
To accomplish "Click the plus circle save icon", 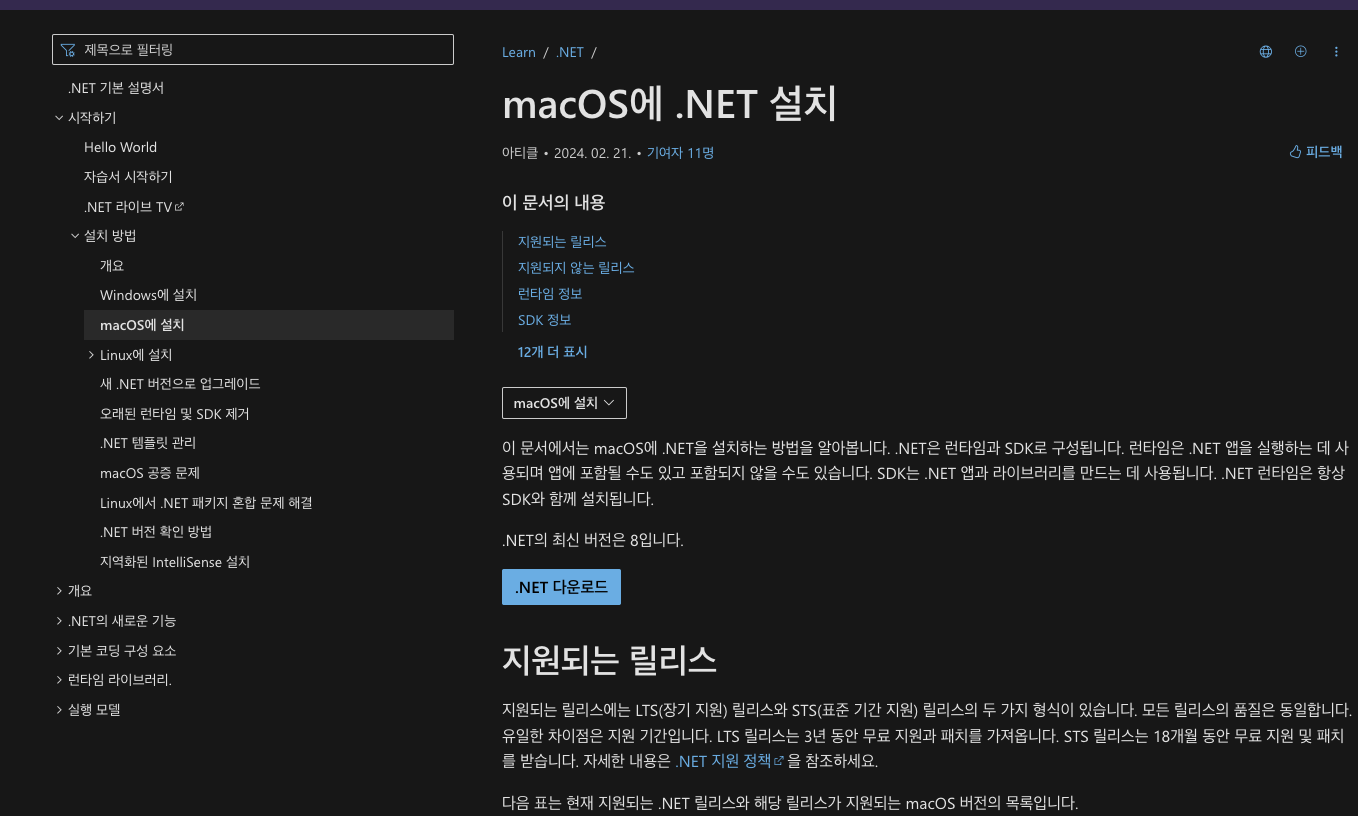I will (x=1301, y=52).
